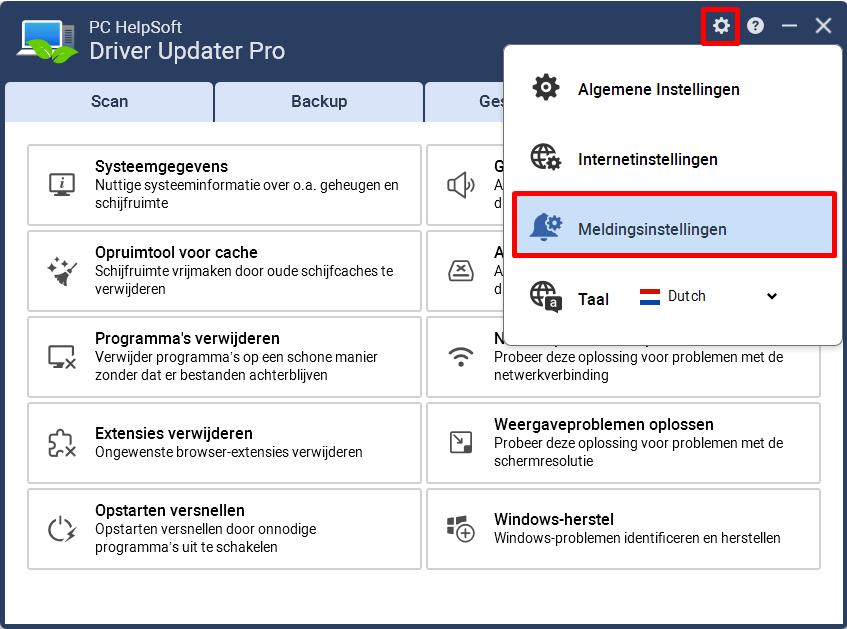The height and width of the screenshot is (629, 847).
Task: Click the Programma's verwijderen monitor icon
Action: click(x=62, y=357)
